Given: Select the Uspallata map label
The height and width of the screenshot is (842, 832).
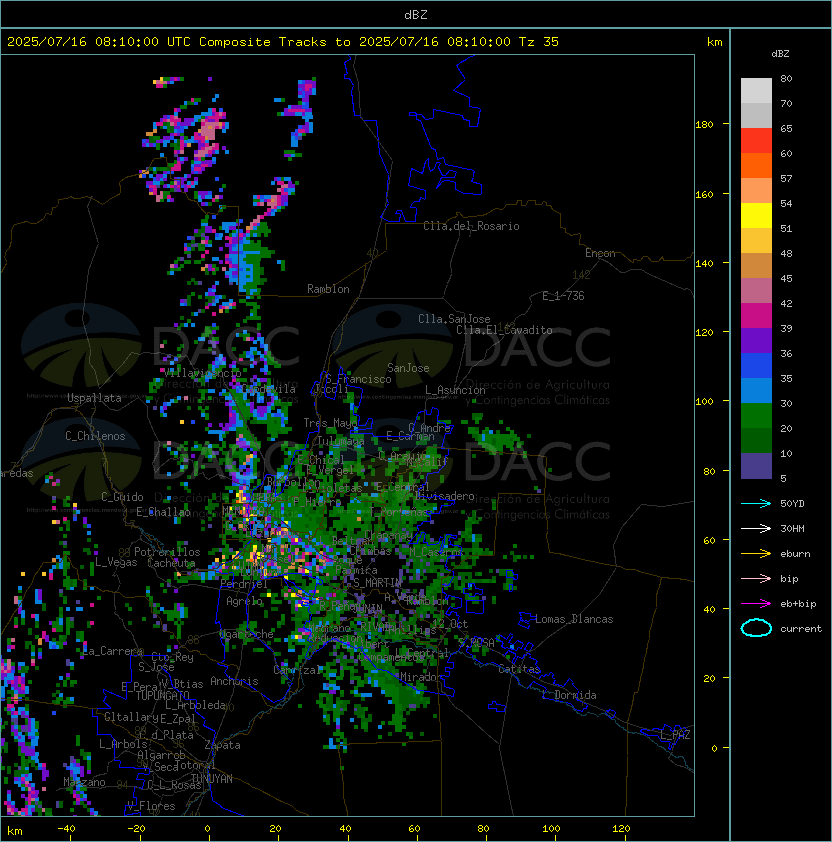Looking at the screenshot, I should coord(94,398).
